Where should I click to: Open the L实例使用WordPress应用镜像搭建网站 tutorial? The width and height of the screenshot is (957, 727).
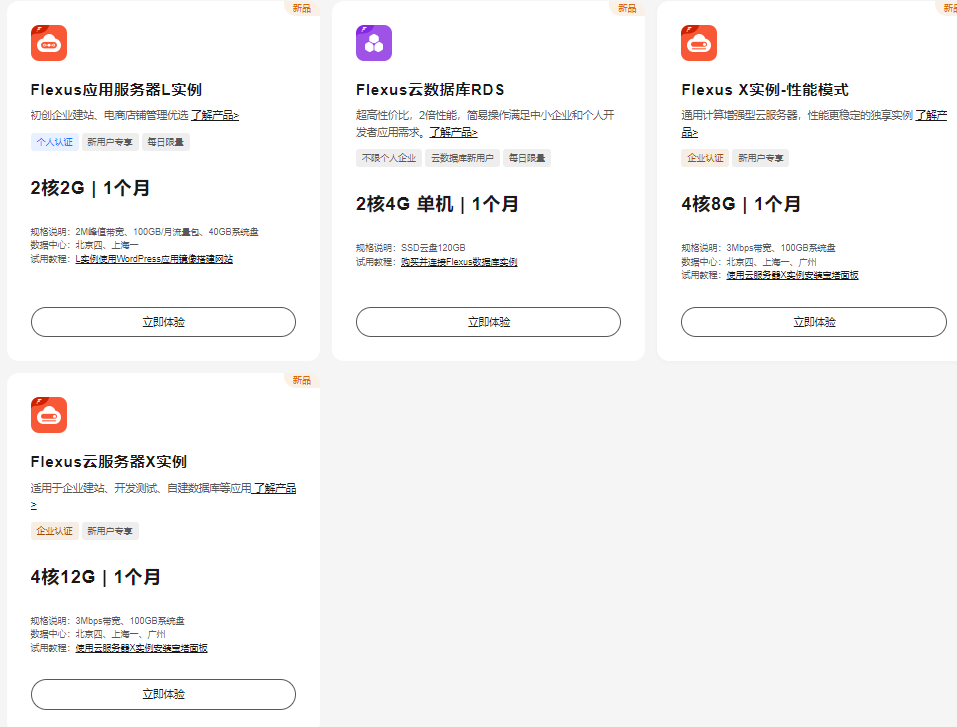pos(154,259)
